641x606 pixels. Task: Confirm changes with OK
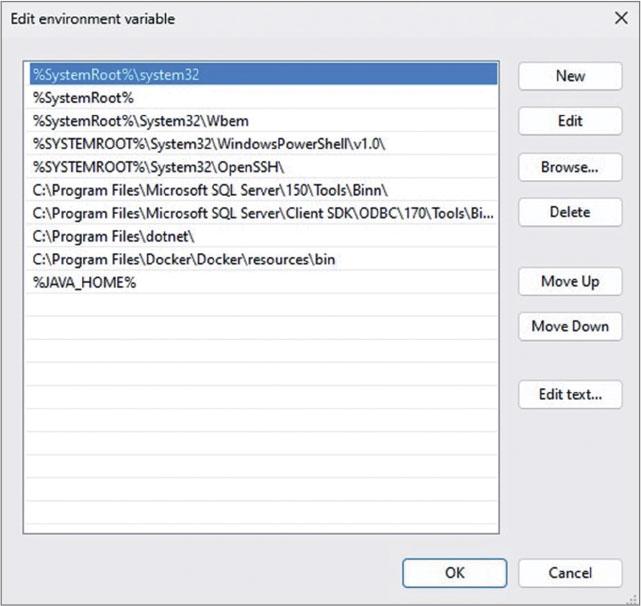tap(454, 573)
